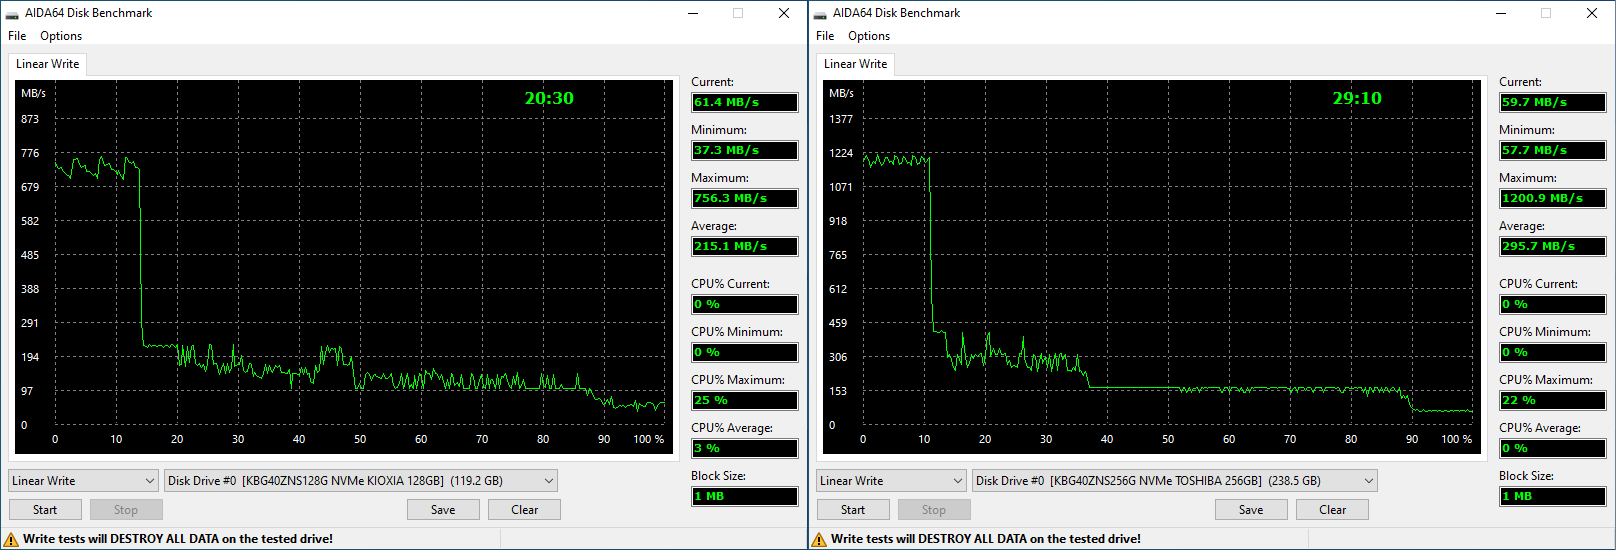Click elapsed time 20:30 on left graph
The image size is (1616, 550).
[549, 98]
